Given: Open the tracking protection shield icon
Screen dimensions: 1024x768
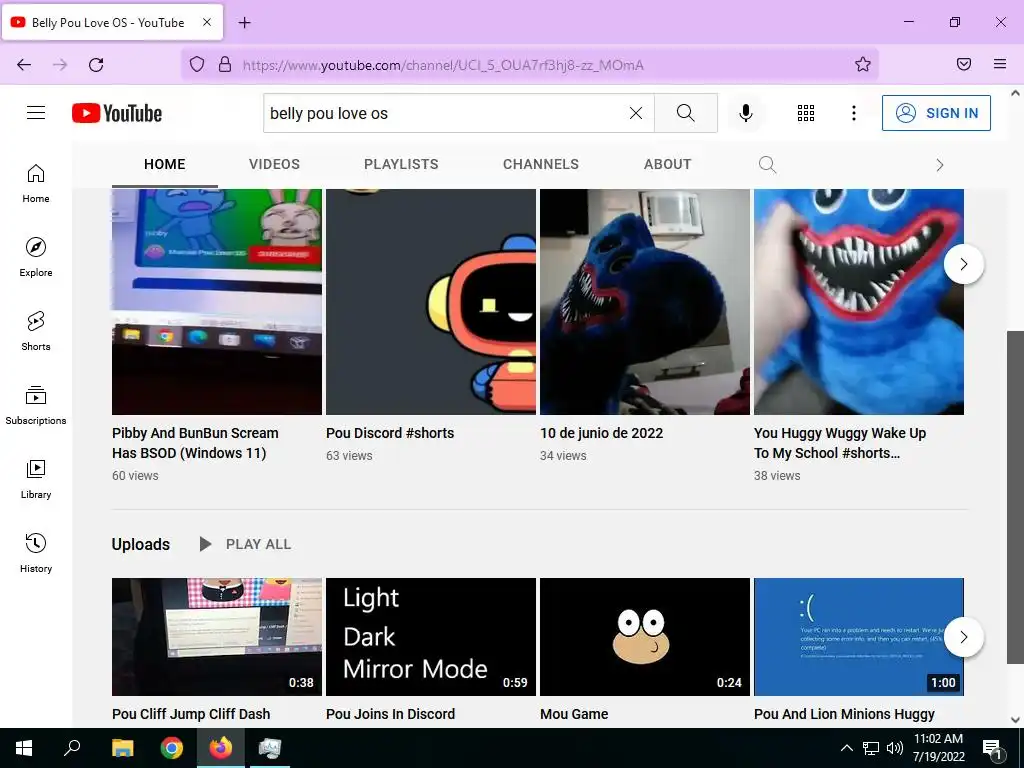Looking at the screenshot, I should 197,64.
